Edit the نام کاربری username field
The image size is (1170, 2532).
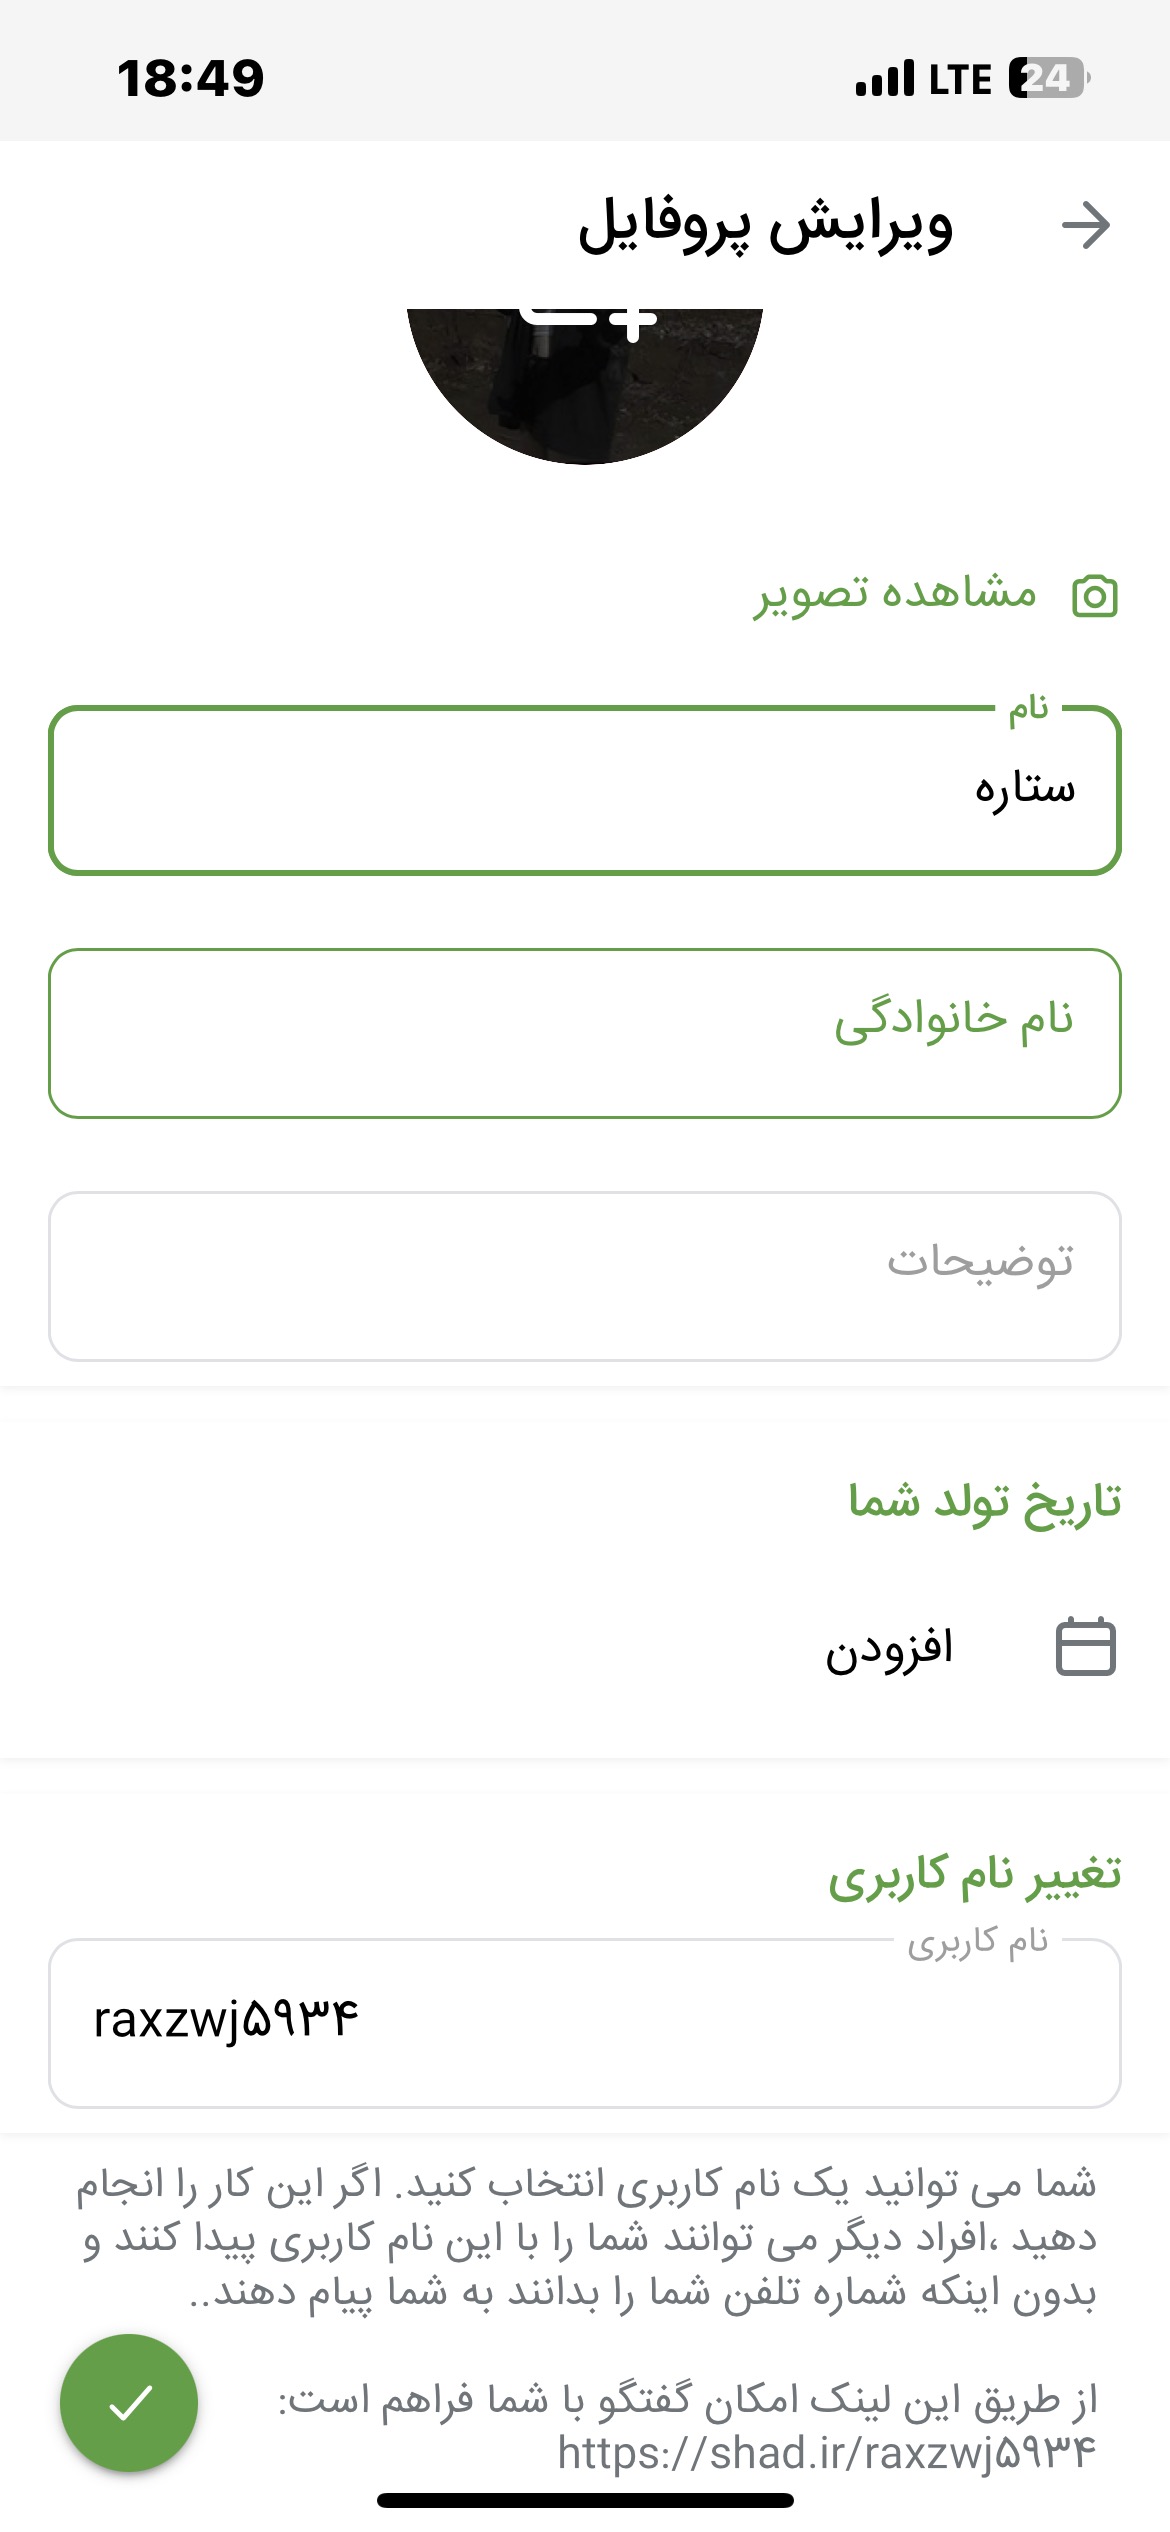coord(585,2023)
